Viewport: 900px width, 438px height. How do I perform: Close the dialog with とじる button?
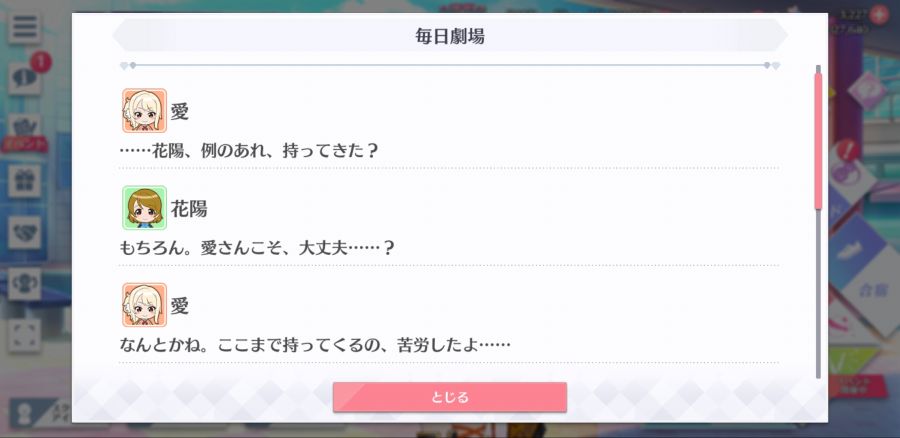[x=449, y=397]
